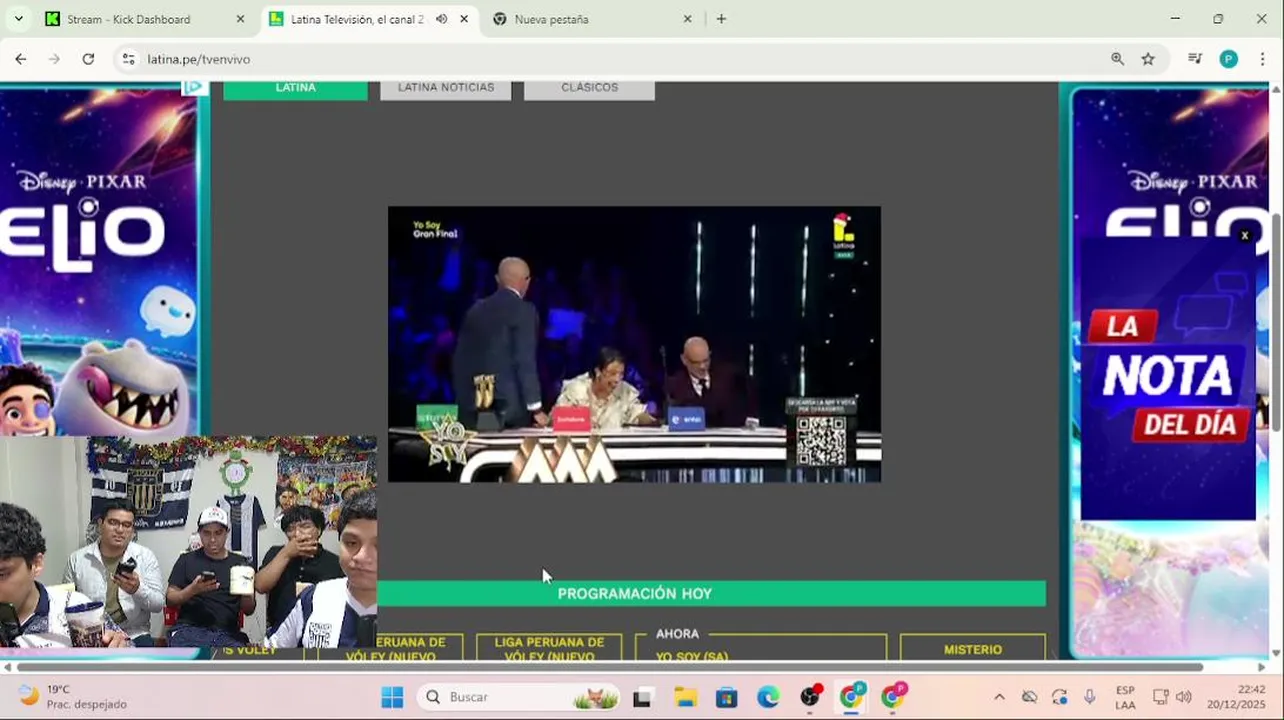Close the Stream - Kick Dashboard tab
This screenshot has width=1284, height=720.
(x=240, y=19)
